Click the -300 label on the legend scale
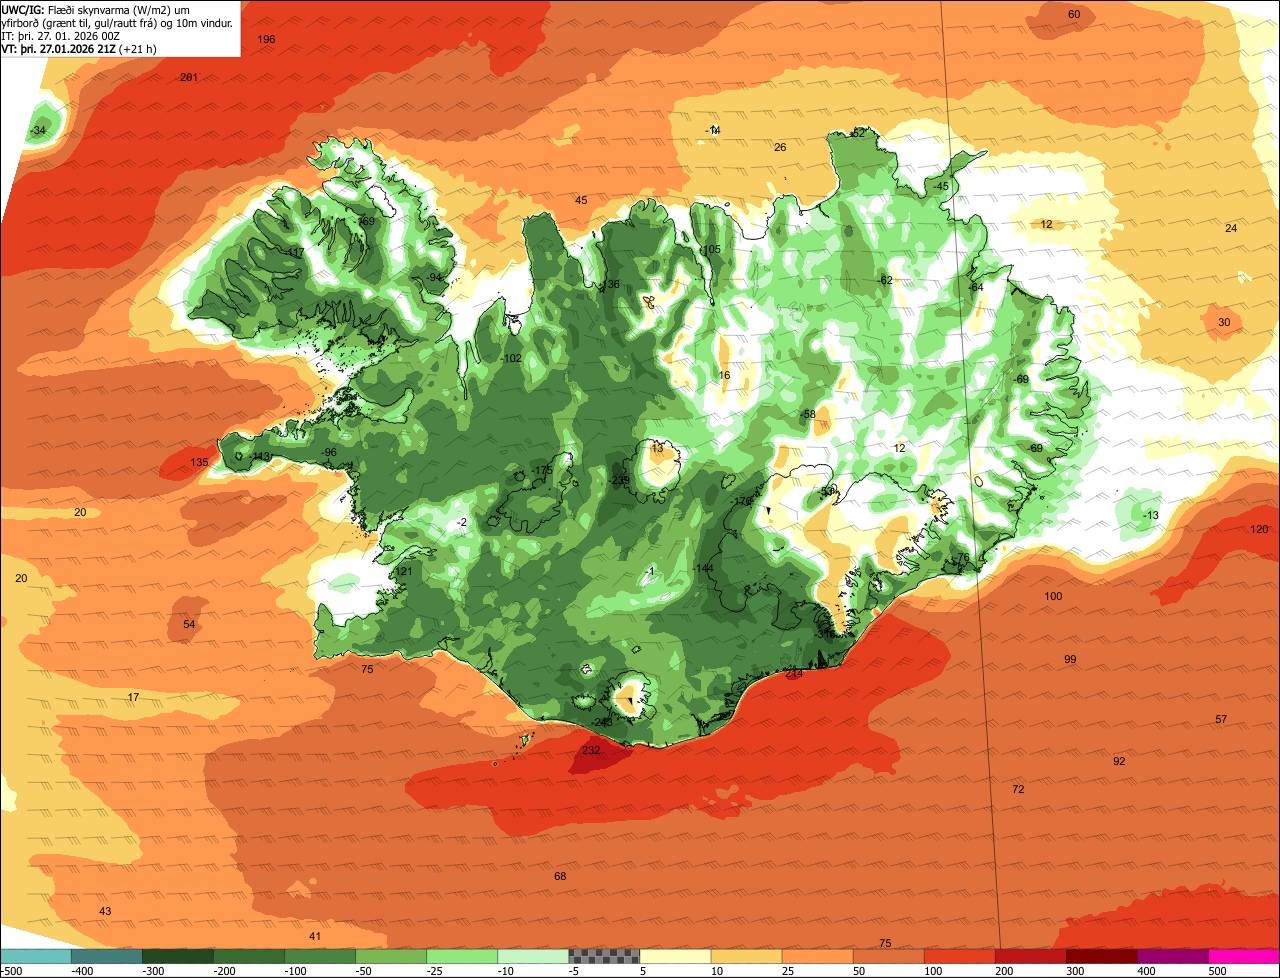 click(152, 970)
